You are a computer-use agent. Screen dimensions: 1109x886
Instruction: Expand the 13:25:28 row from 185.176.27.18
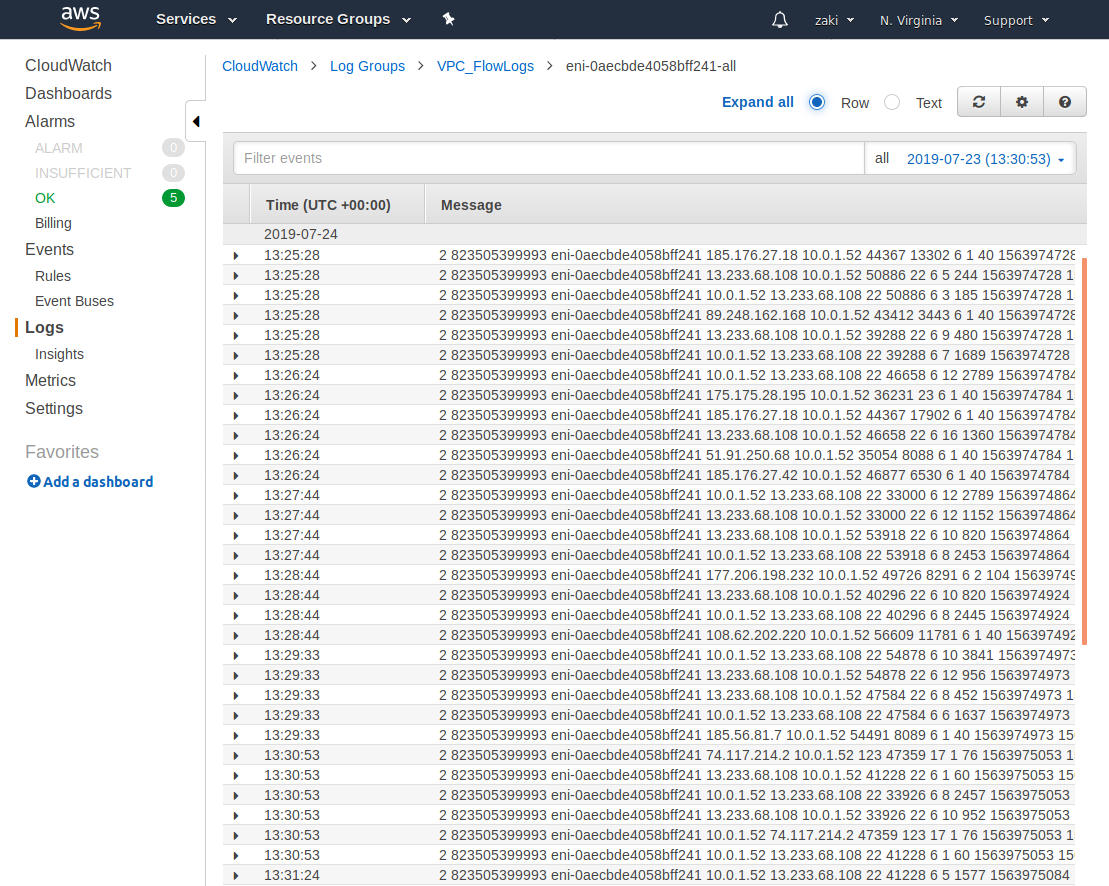(236, 255)
